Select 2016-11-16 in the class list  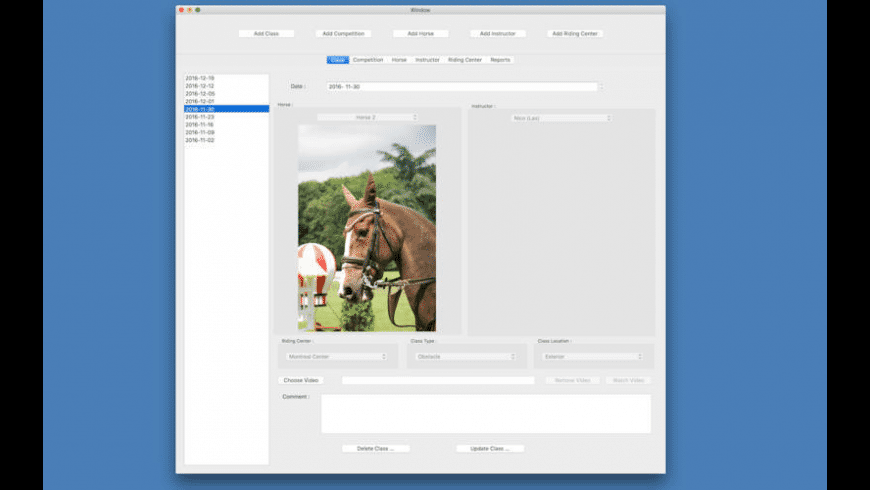coord(226,125)
